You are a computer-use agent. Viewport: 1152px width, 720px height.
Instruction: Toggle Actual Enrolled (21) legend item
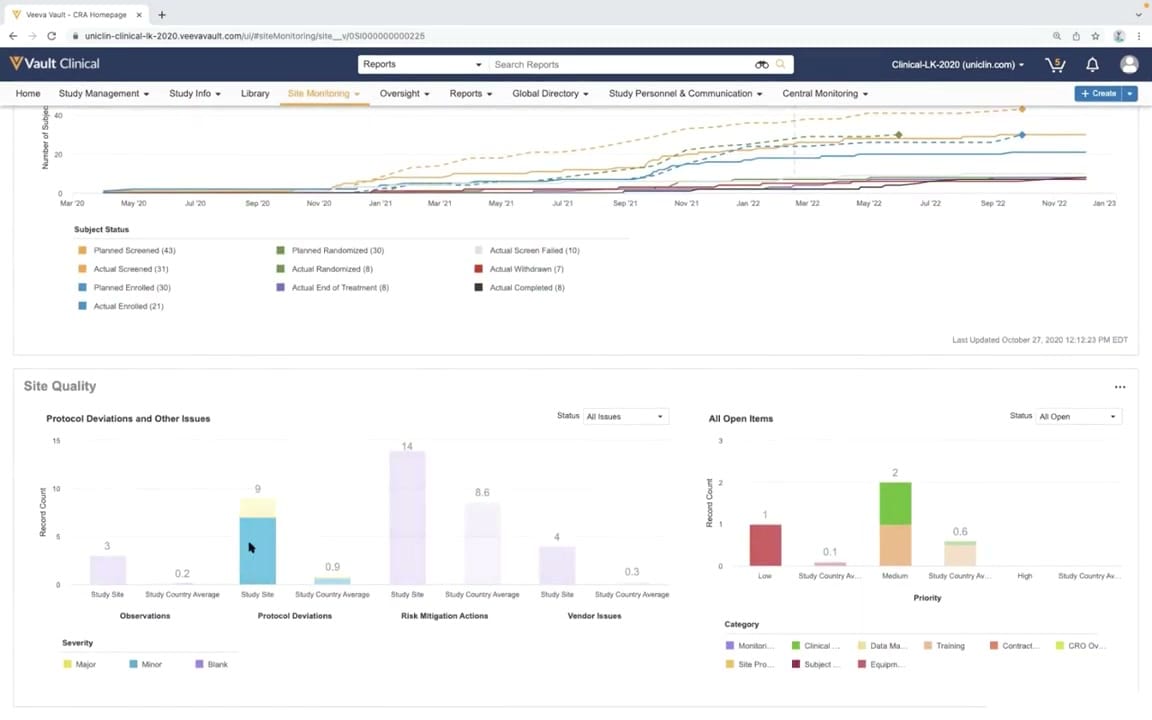pos(121,306)
